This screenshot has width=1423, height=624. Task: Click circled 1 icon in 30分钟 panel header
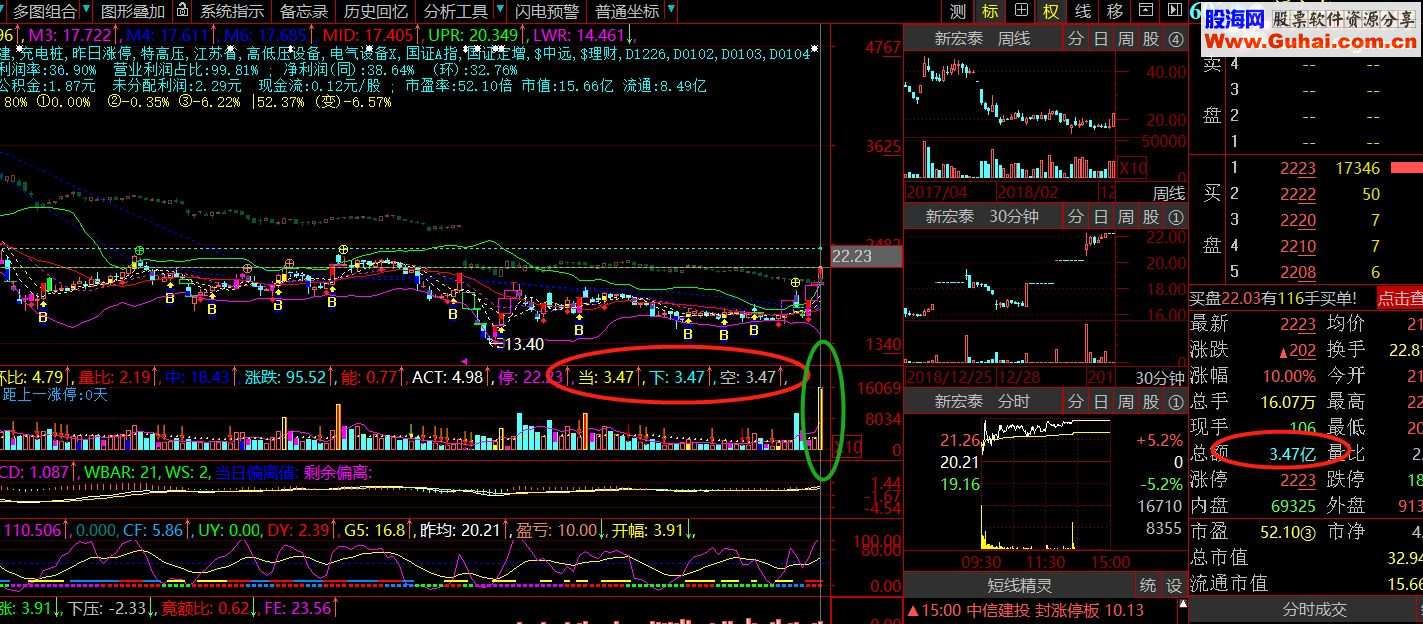coord(1175,216)
